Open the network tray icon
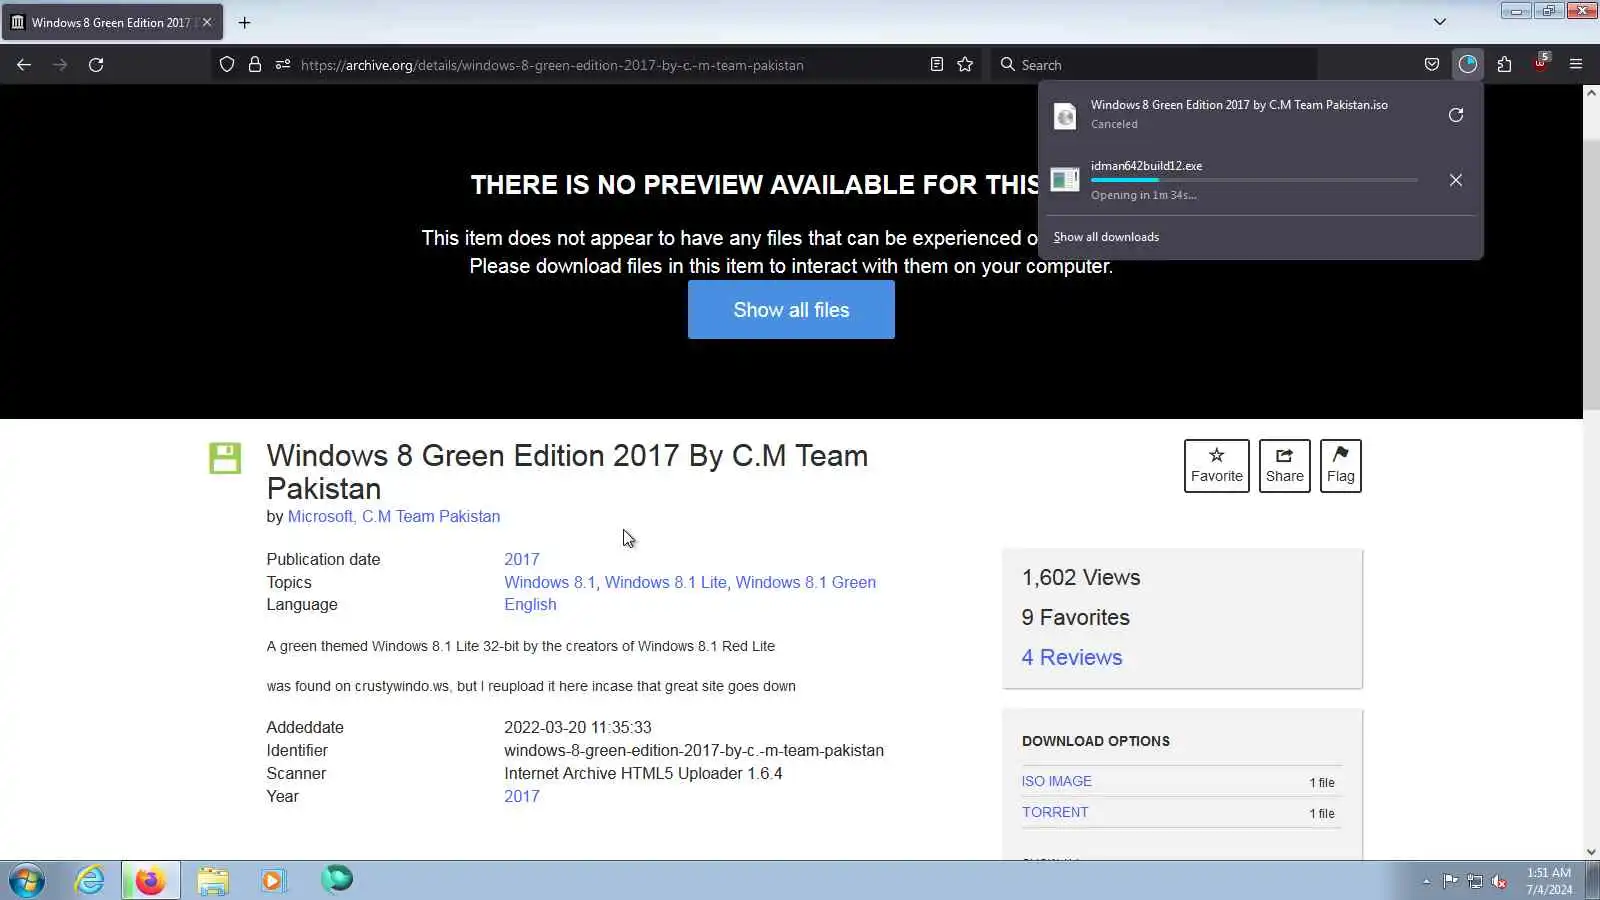The width and height of the screenshot is (1600, 900). pyautogui.click(x=1475, y=882)
